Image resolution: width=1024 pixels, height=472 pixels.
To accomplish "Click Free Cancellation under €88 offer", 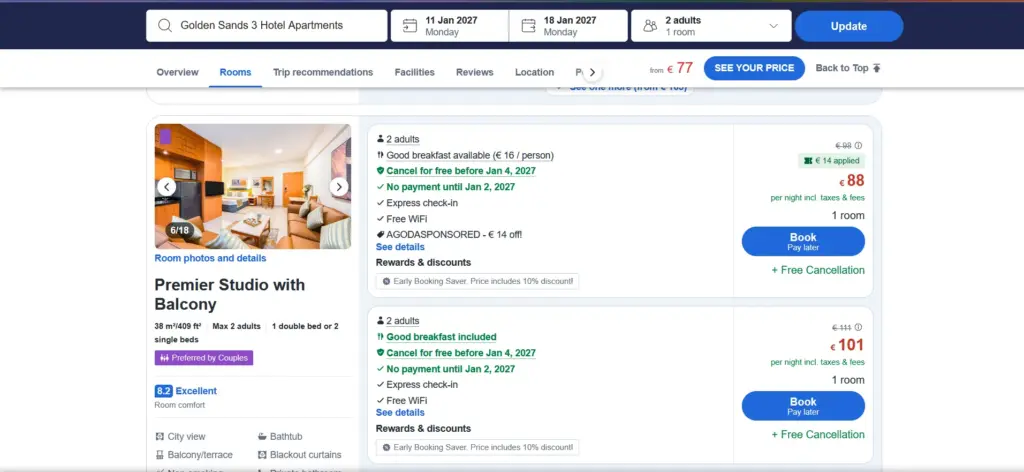I will [x=818, y=270].
